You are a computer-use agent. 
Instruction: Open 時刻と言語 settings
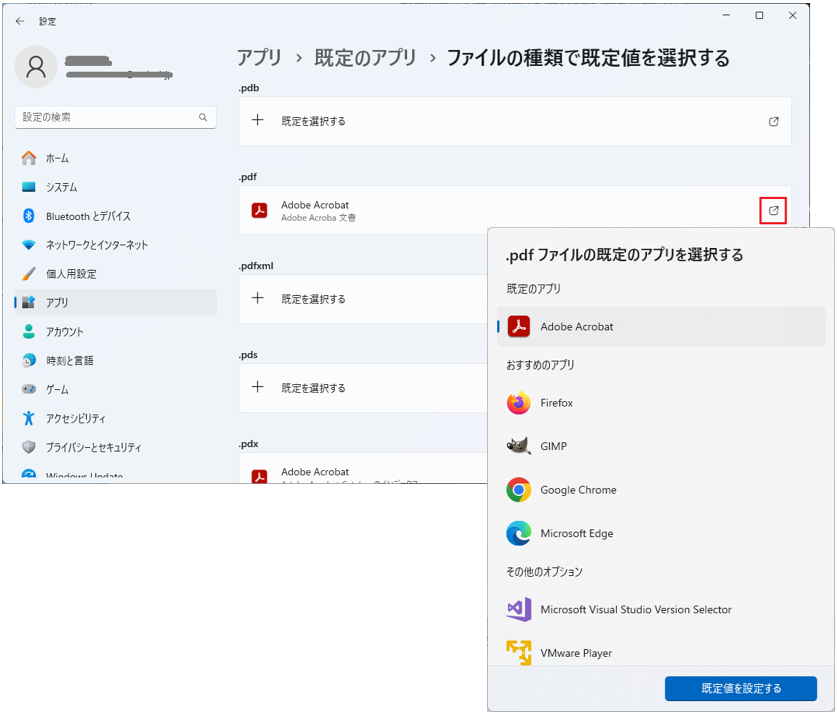[115, 360]
